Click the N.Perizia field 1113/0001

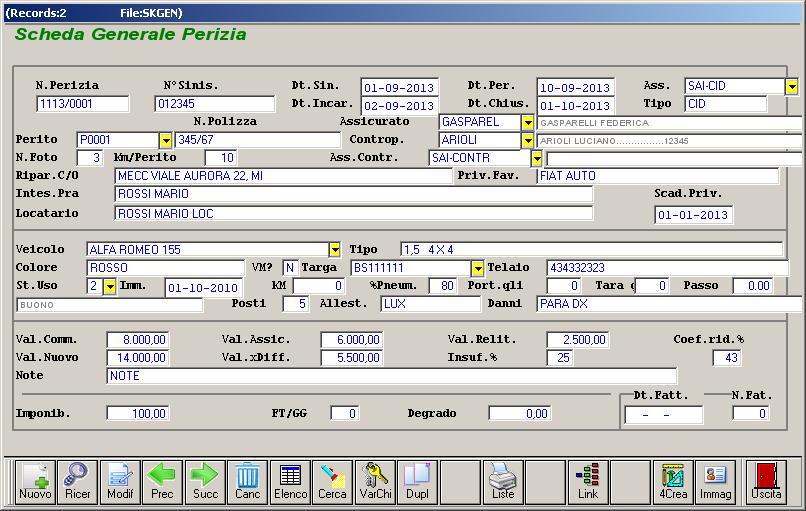(x=83, y=104)
